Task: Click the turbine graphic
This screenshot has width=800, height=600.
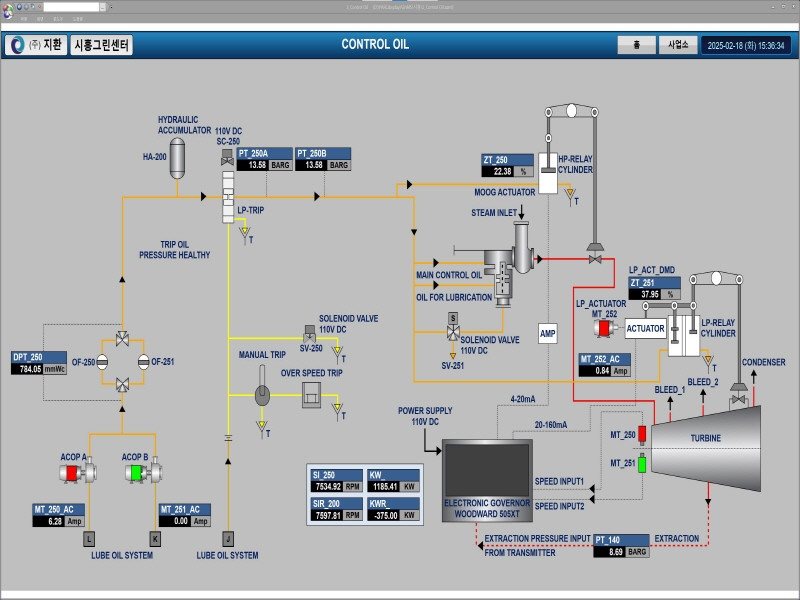Action: 706,448
